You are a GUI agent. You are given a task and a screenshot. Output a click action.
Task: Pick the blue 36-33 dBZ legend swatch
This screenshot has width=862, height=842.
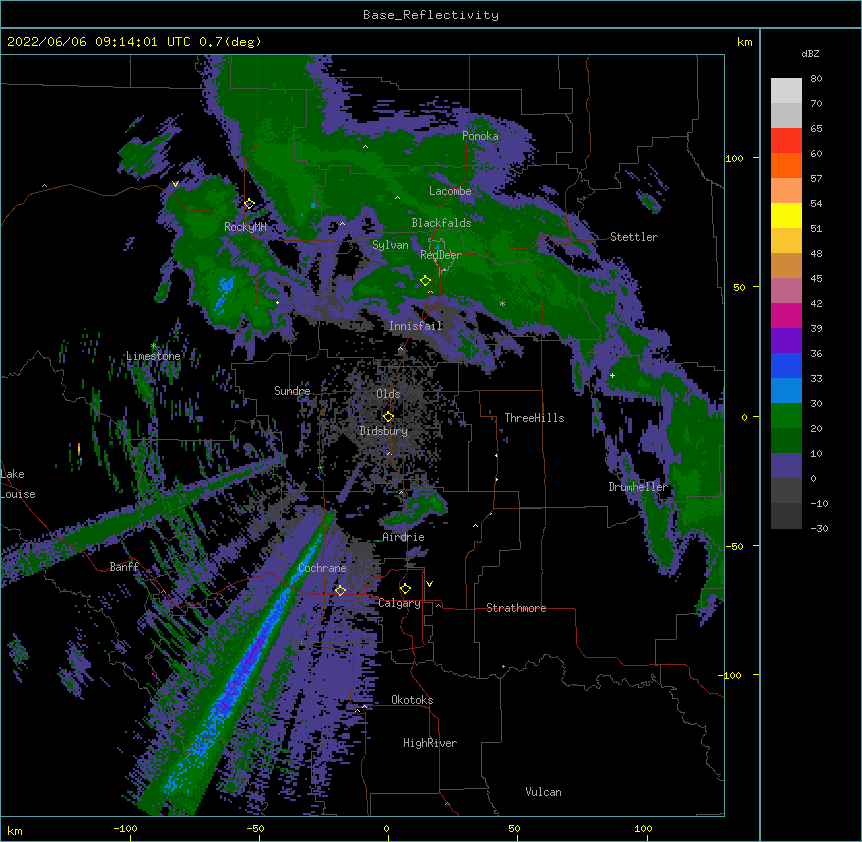[786, 365]
